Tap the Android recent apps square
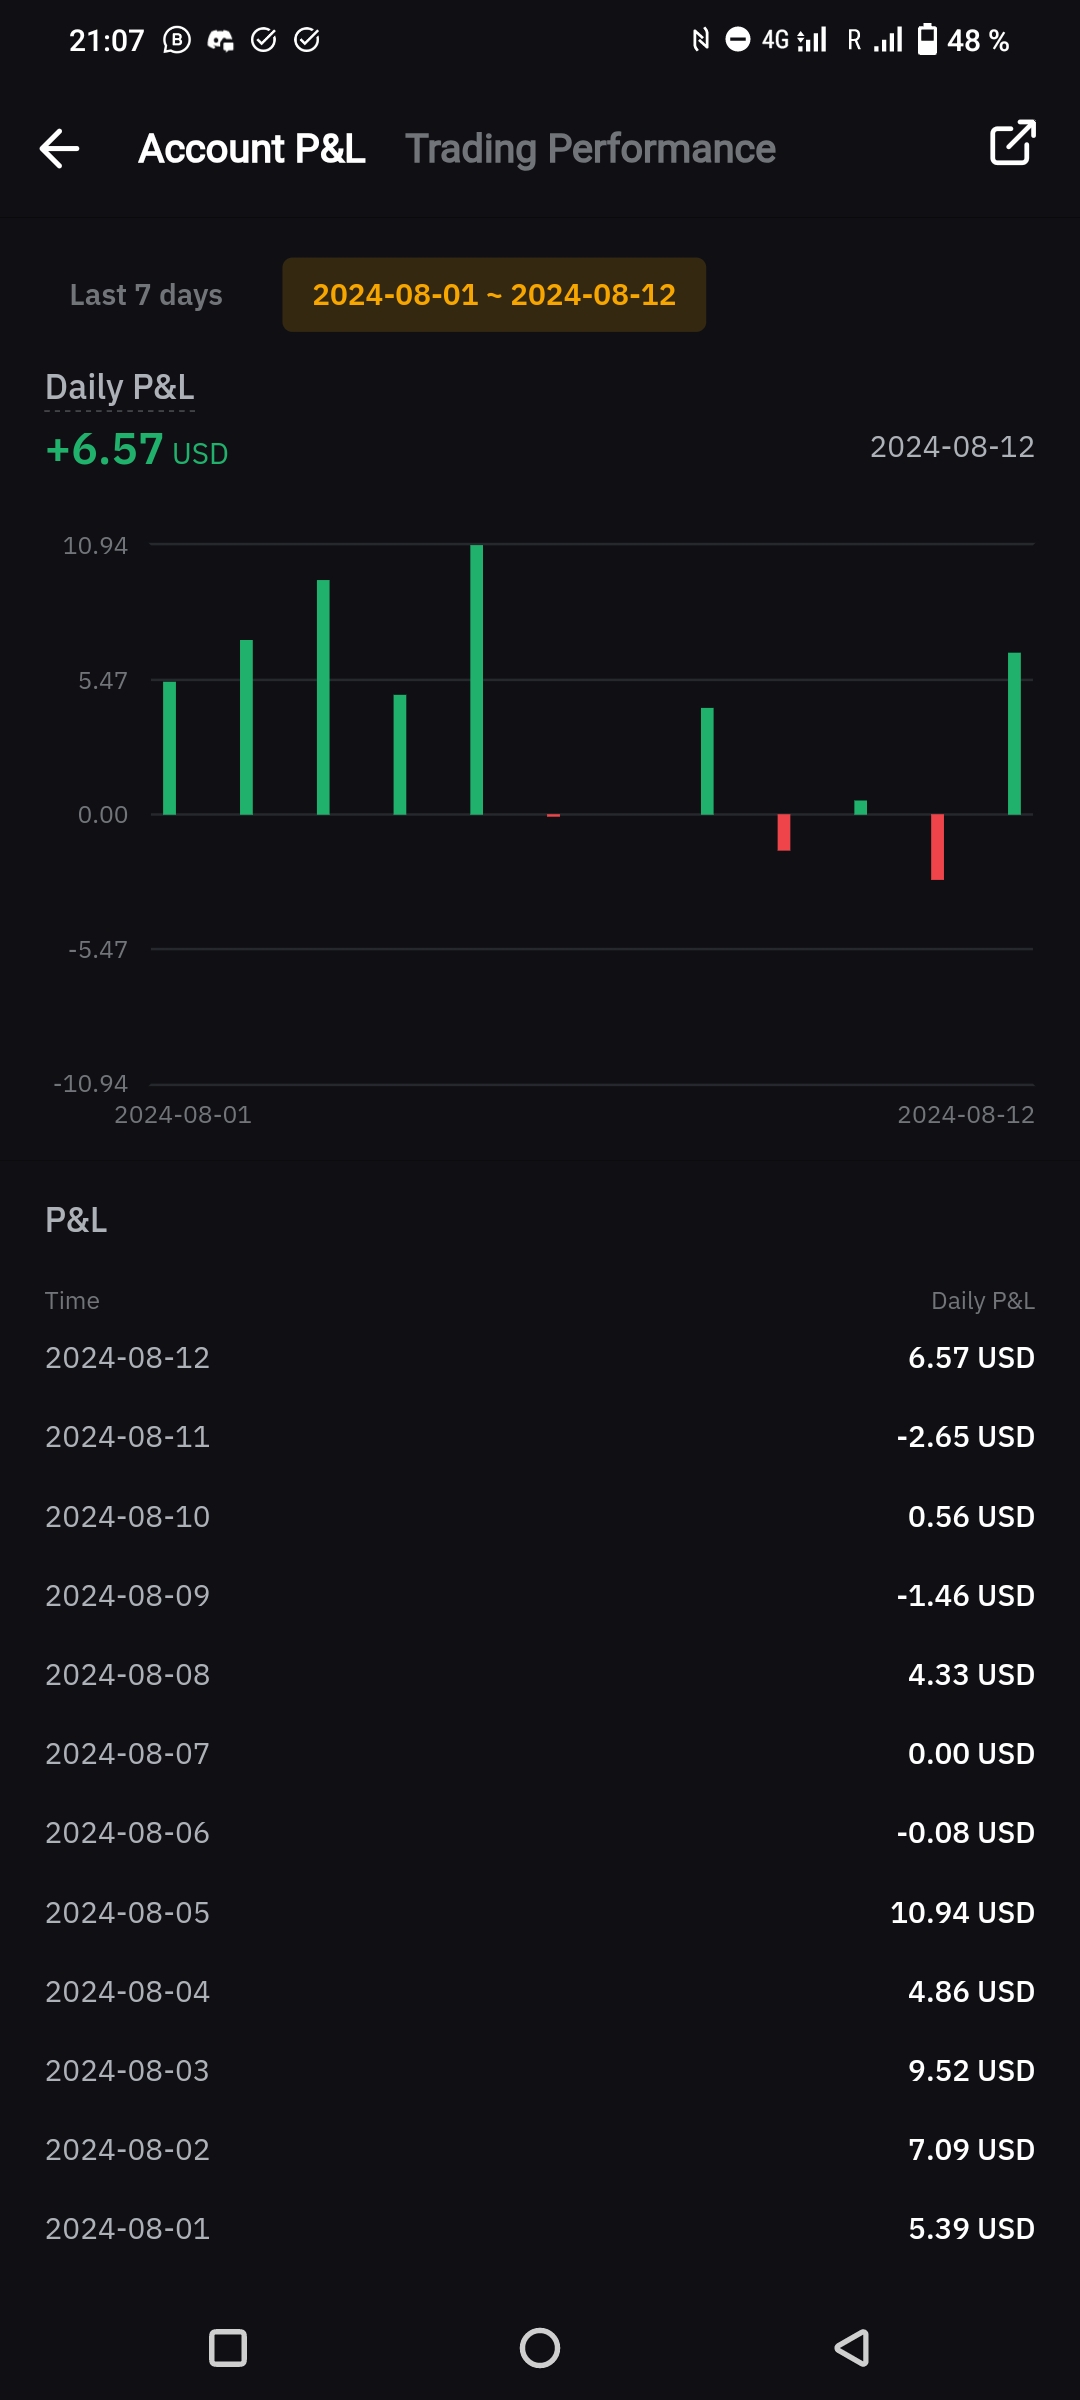The height and width of the screenshot is (2400, 1080). 228,2348
